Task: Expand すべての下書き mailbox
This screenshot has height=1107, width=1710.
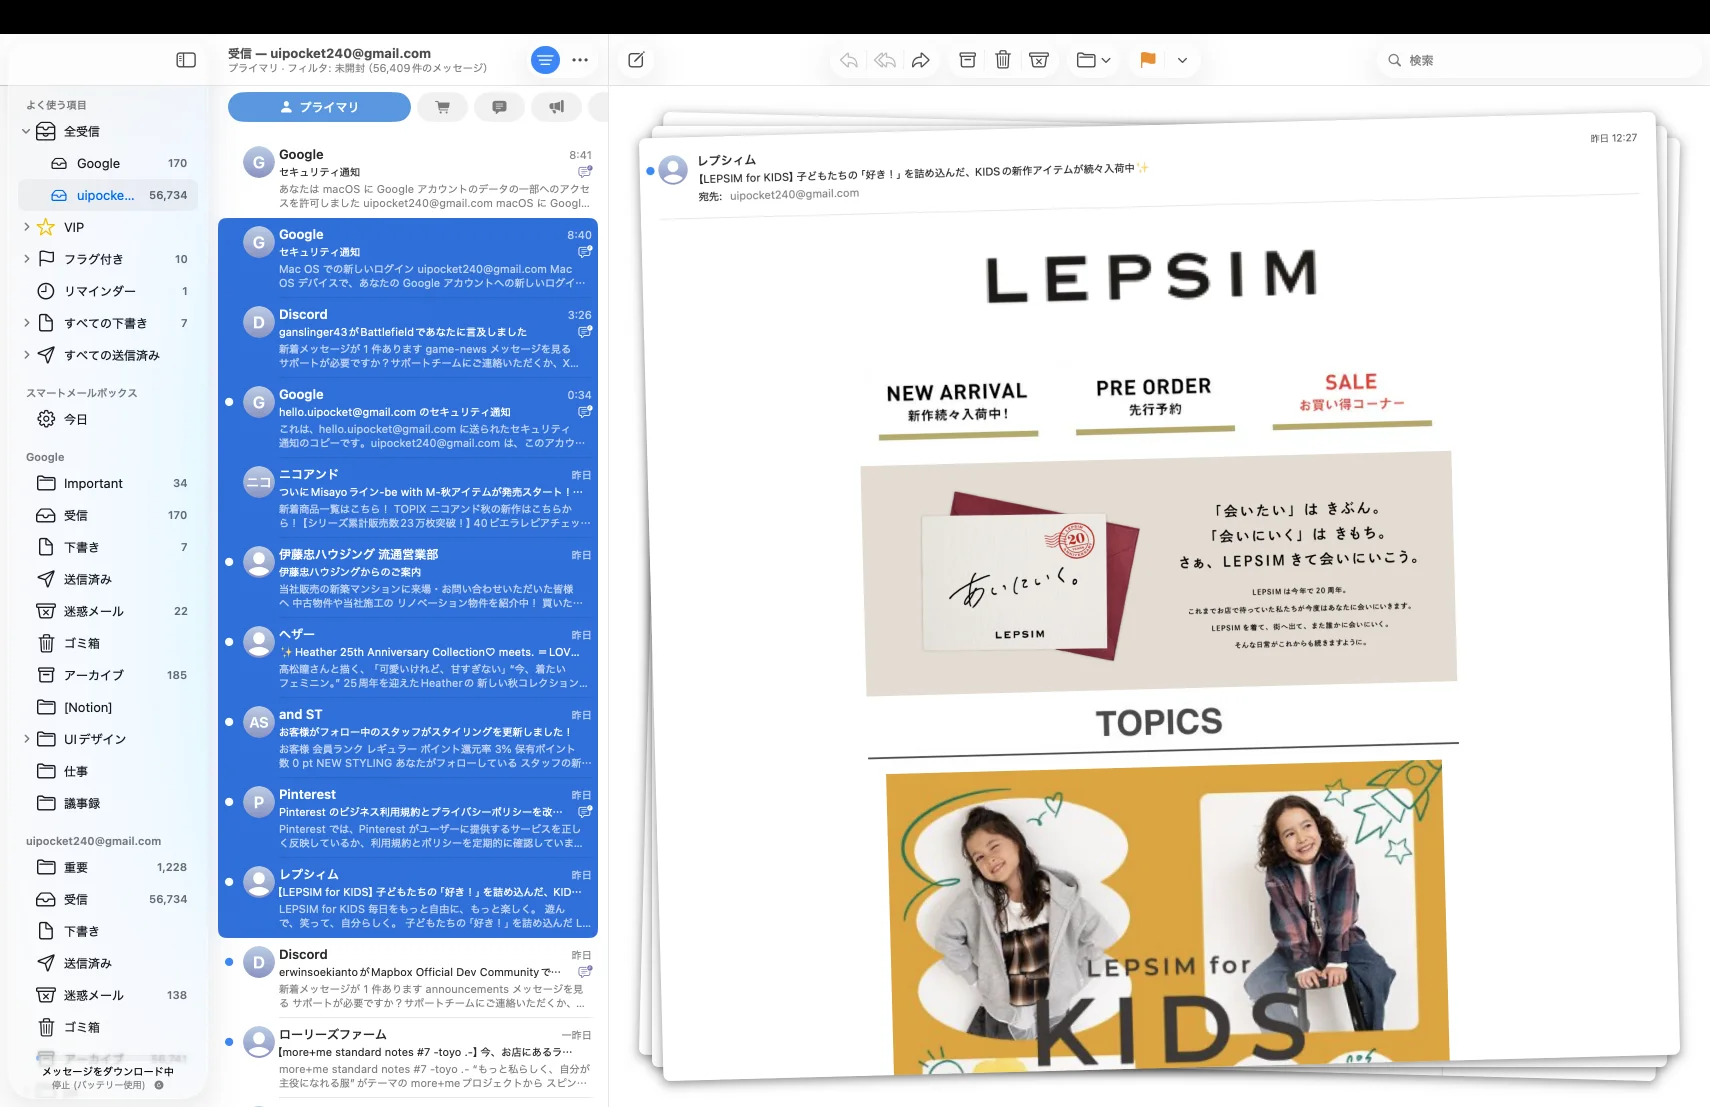Action: pyautogui.click(x=26, y=323)
